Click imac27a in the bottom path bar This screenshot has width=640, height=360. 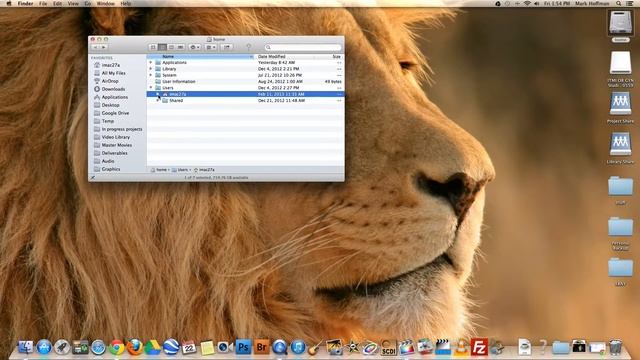pos(204,170)
